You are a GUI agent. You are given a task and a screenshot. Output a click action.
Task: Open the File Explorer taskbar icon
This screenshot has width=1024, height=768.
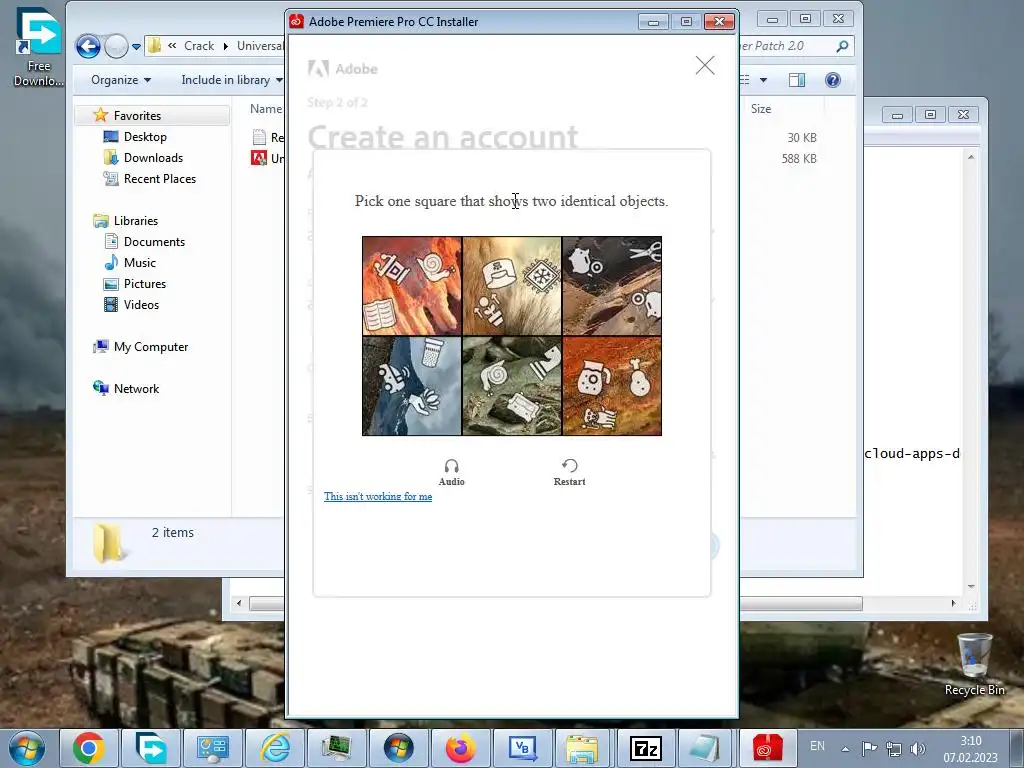(x=582, y=748)
